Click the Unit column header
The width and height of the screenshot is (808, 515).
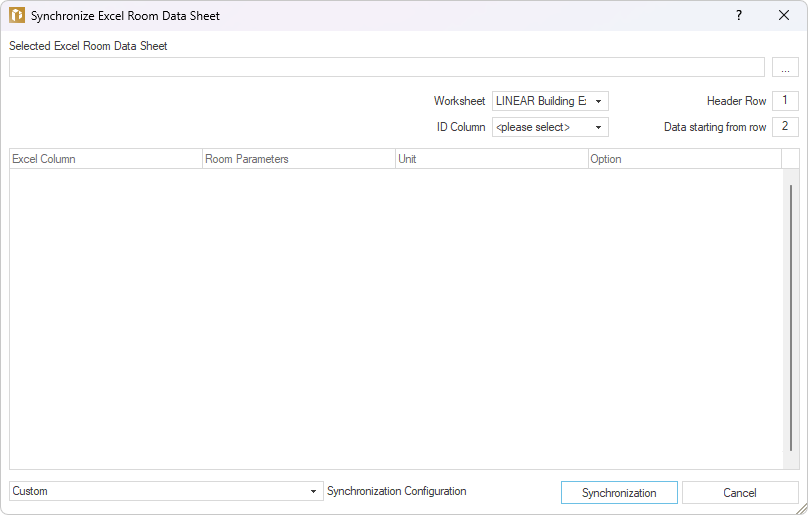[x=492, y=159]
